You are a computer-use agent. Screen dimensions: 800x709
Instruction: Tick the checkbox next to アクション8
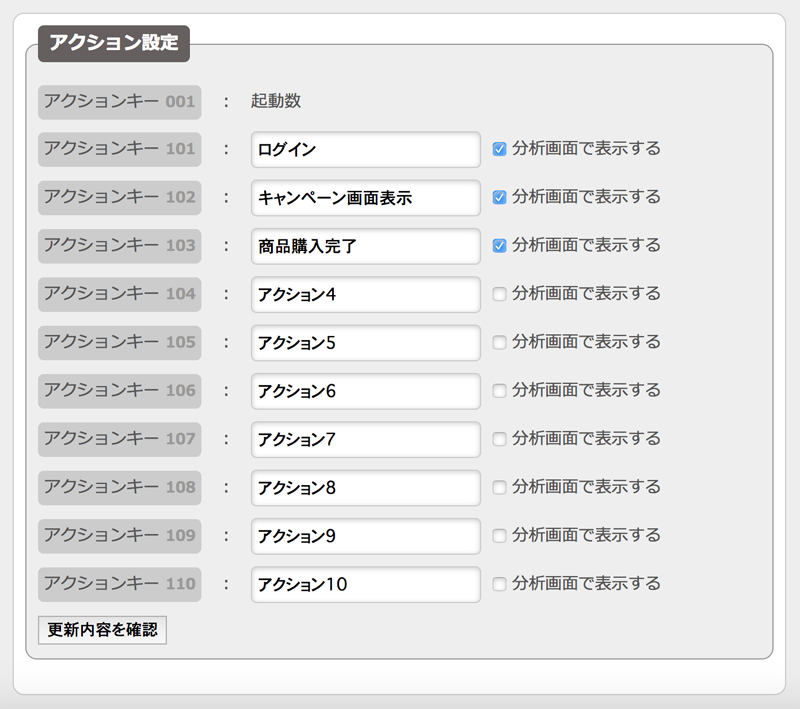pos(499,488)
